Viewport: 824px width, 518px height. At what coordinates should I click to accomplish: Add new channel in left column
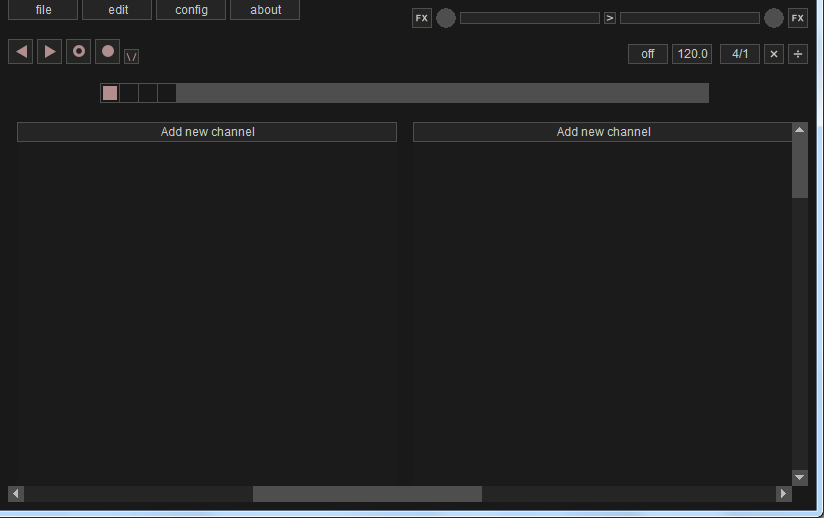(207, 132)
